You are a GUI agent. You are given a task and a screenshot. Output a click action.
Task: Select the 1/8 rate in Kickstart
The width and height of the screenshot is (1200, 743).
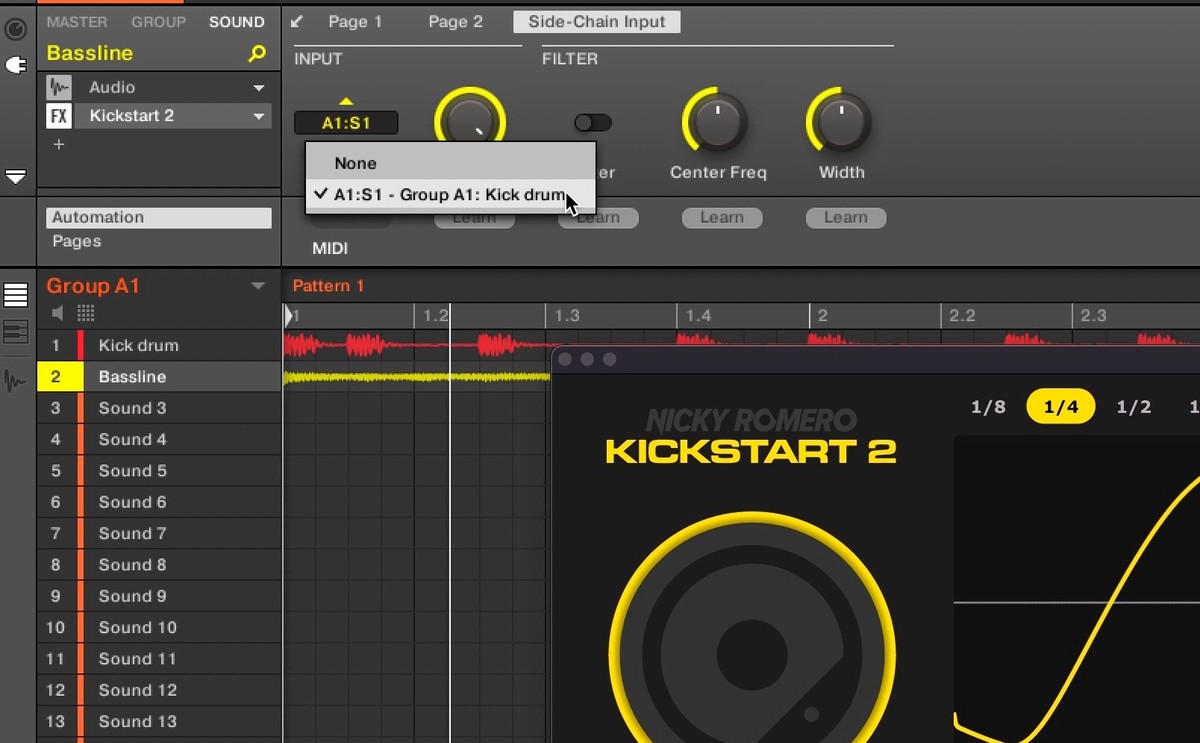coord(988,407)
